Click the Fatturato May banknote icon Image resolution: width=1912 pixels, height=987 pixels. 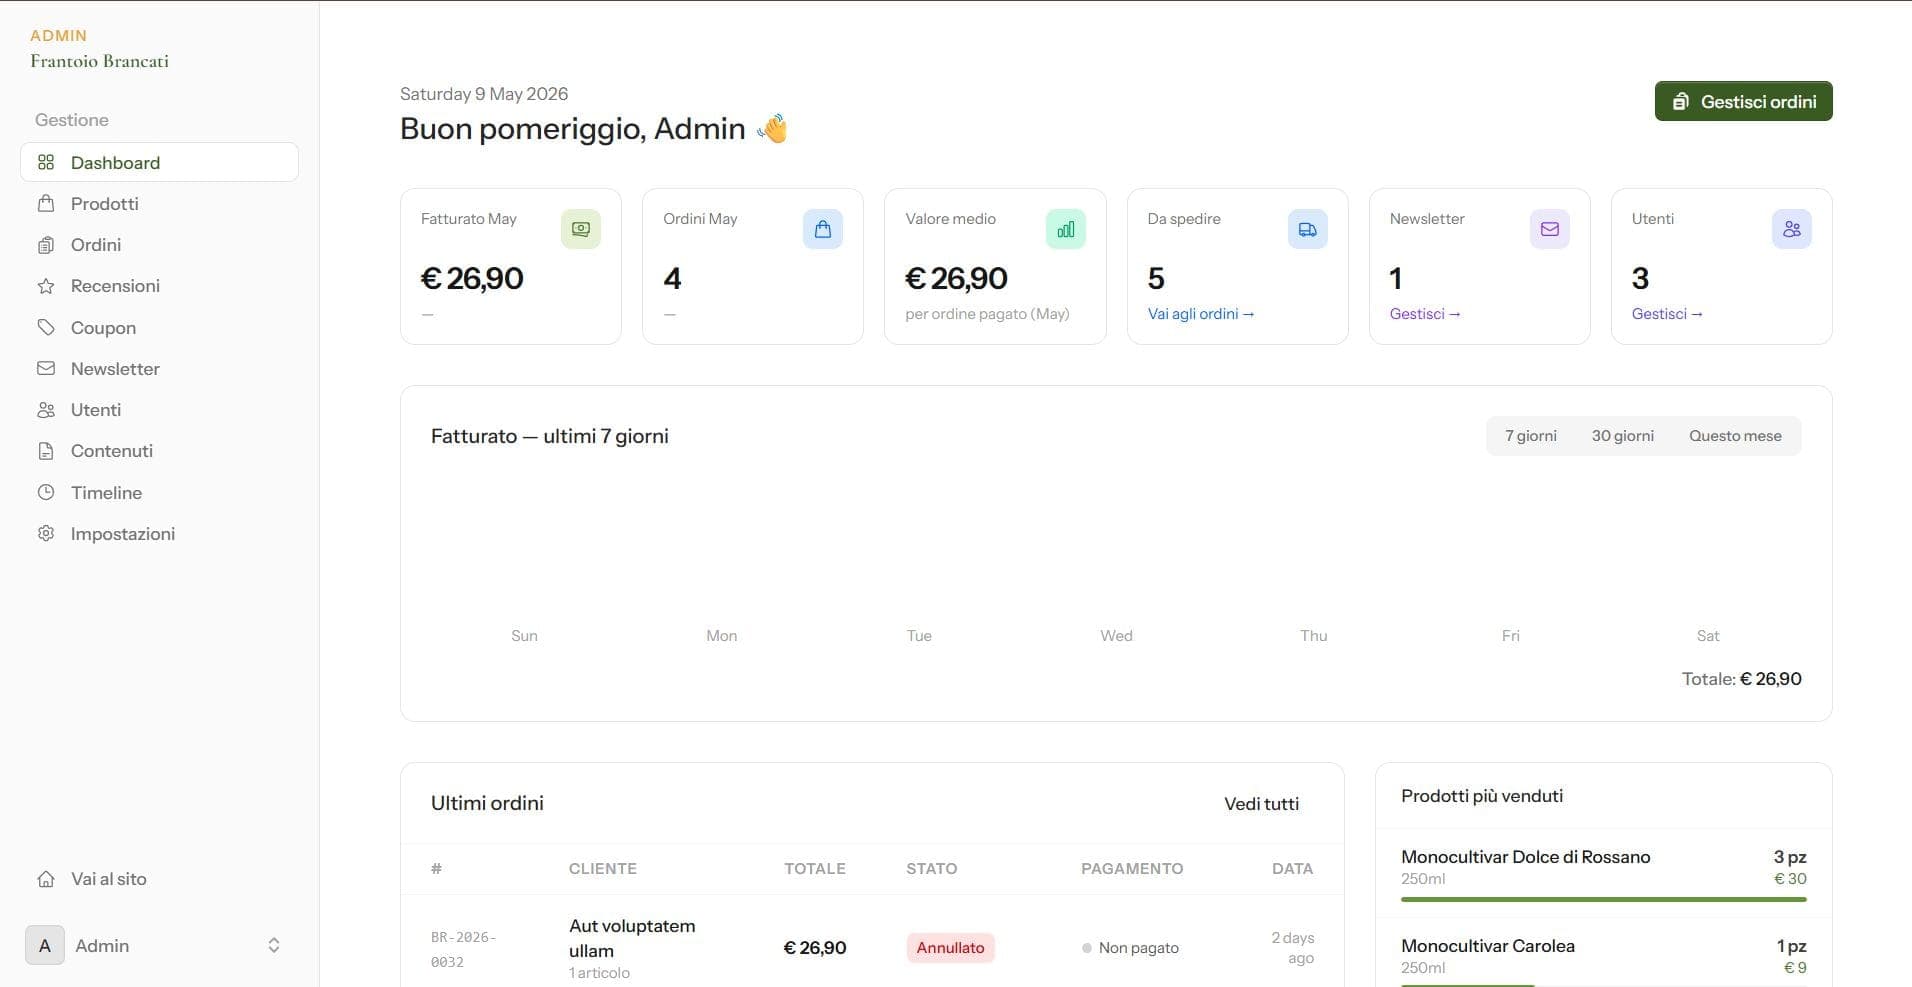581,229
